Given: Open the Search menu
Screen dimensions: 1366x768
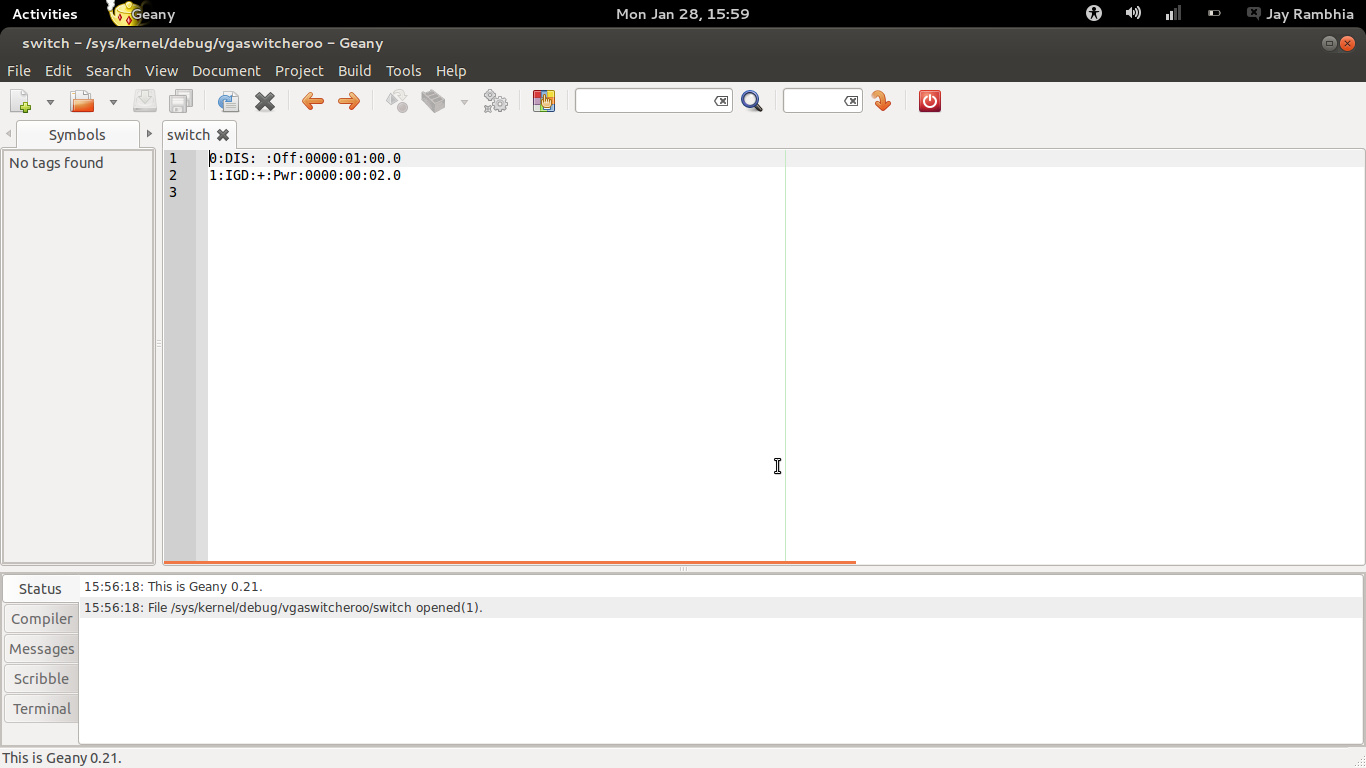Looking at the screenshot, I should click(108, 71).
